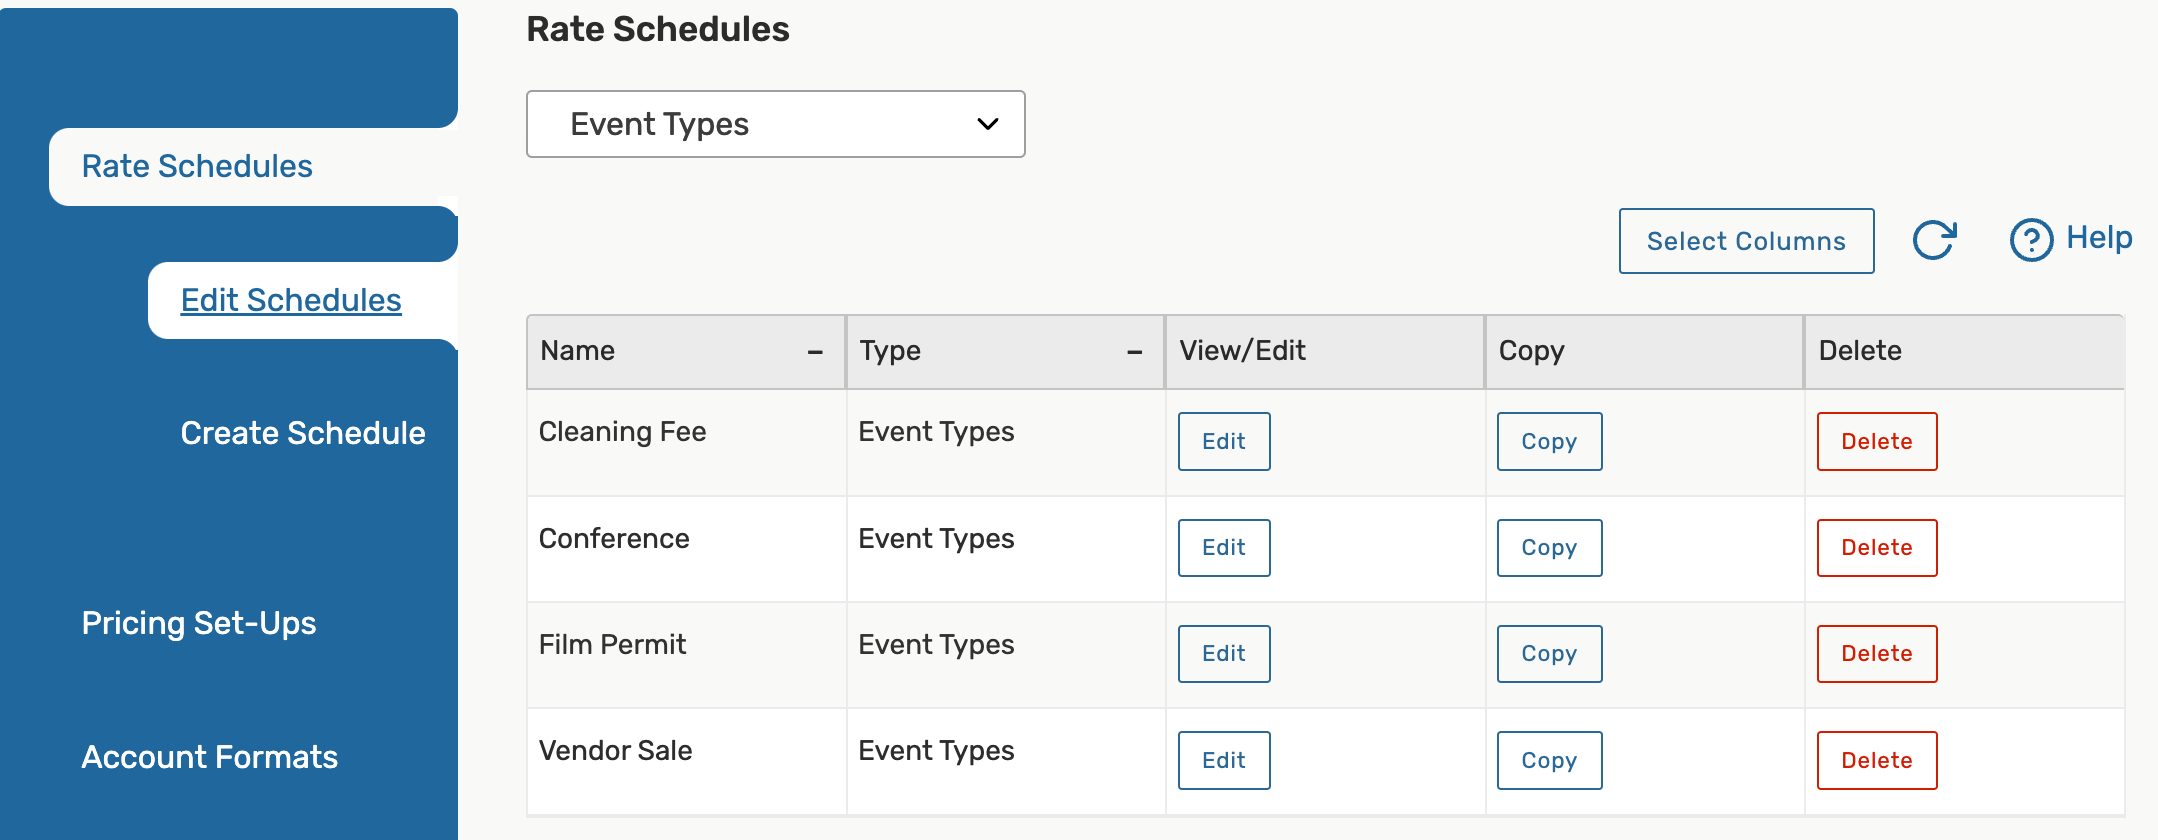Viewport: 2158px width, 840px height.
Task: Open Help via the question mark icon
Action: click(x=2031, y=240)
